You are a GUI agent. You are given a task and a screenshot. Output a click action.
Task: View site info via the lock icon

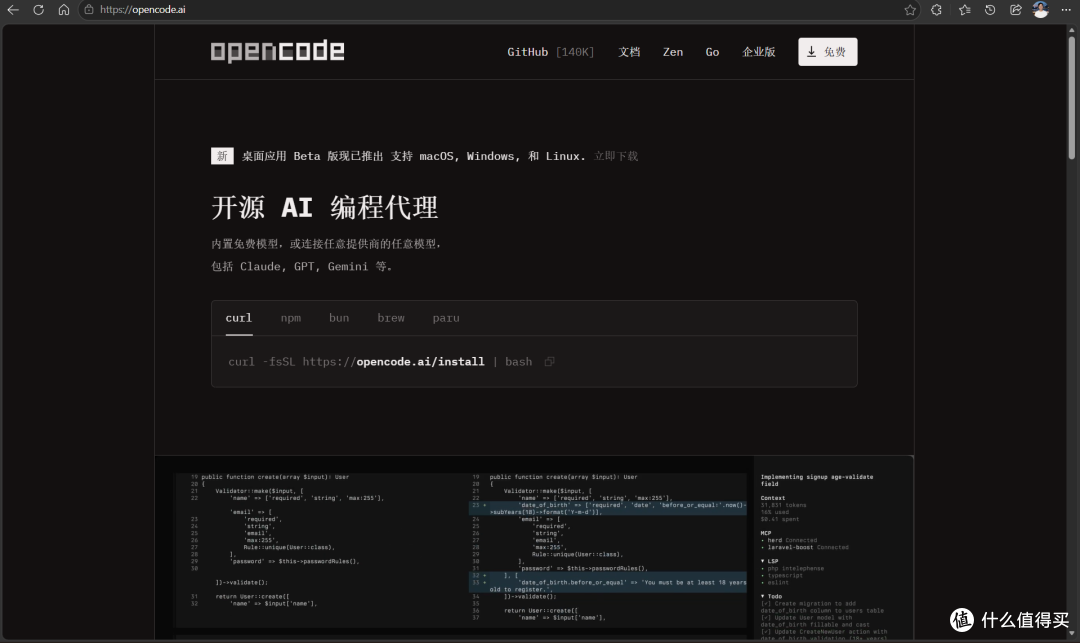point(89,10)
